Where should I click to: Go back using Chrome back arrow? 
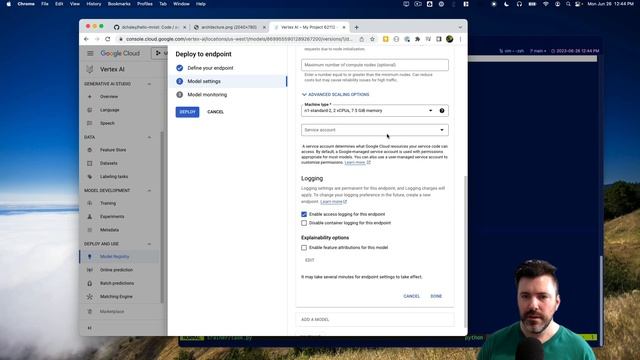click(x=86, y=39)
